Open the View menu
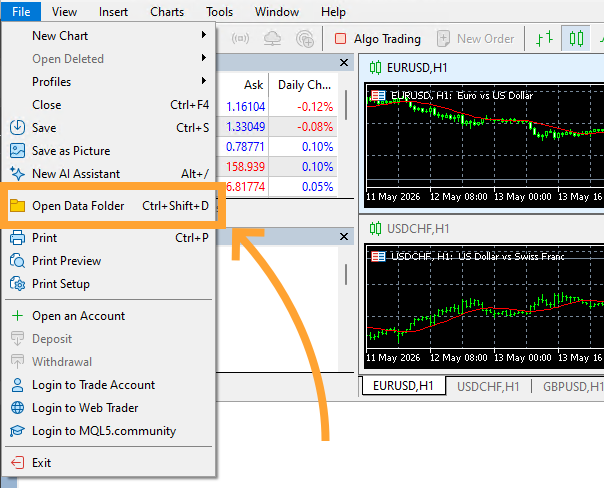This screenshot has width=604, height=488. click(64, 12)
